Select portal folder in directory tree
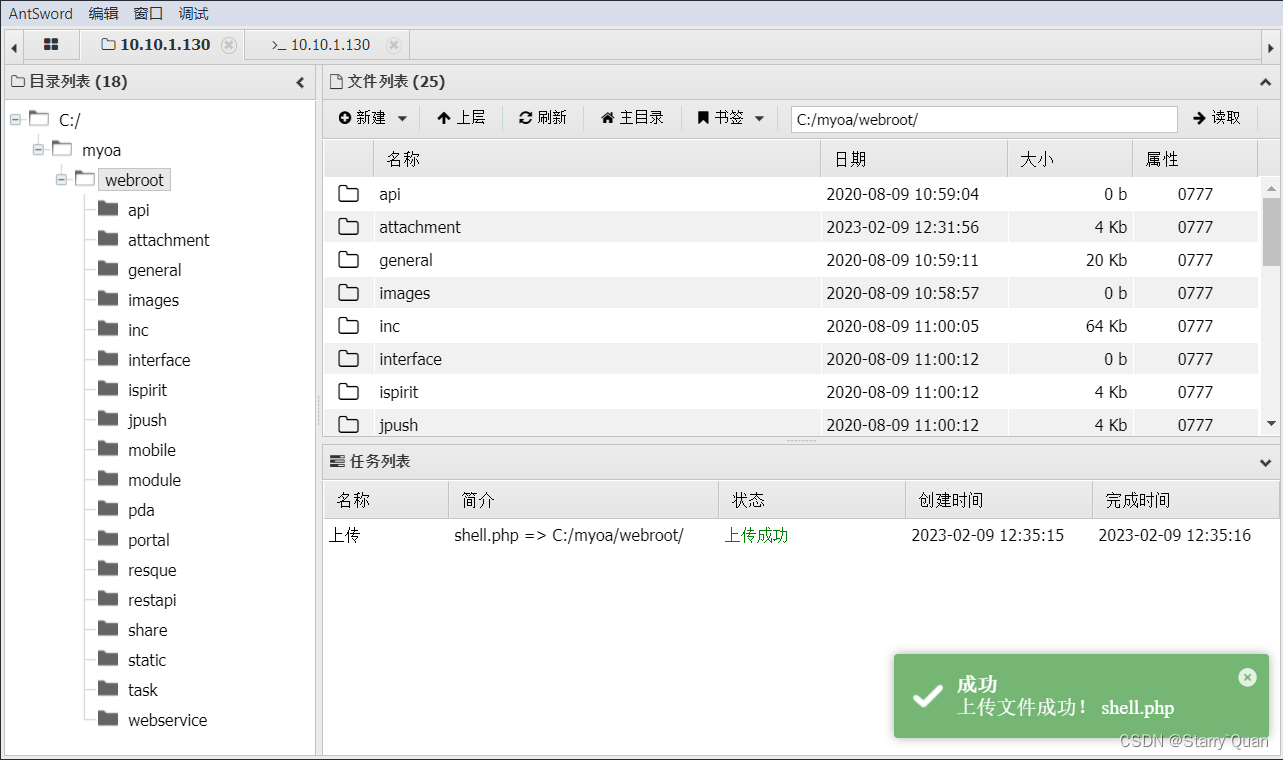The width and height of the screenshot is (1283, 760). click(148, 540)
